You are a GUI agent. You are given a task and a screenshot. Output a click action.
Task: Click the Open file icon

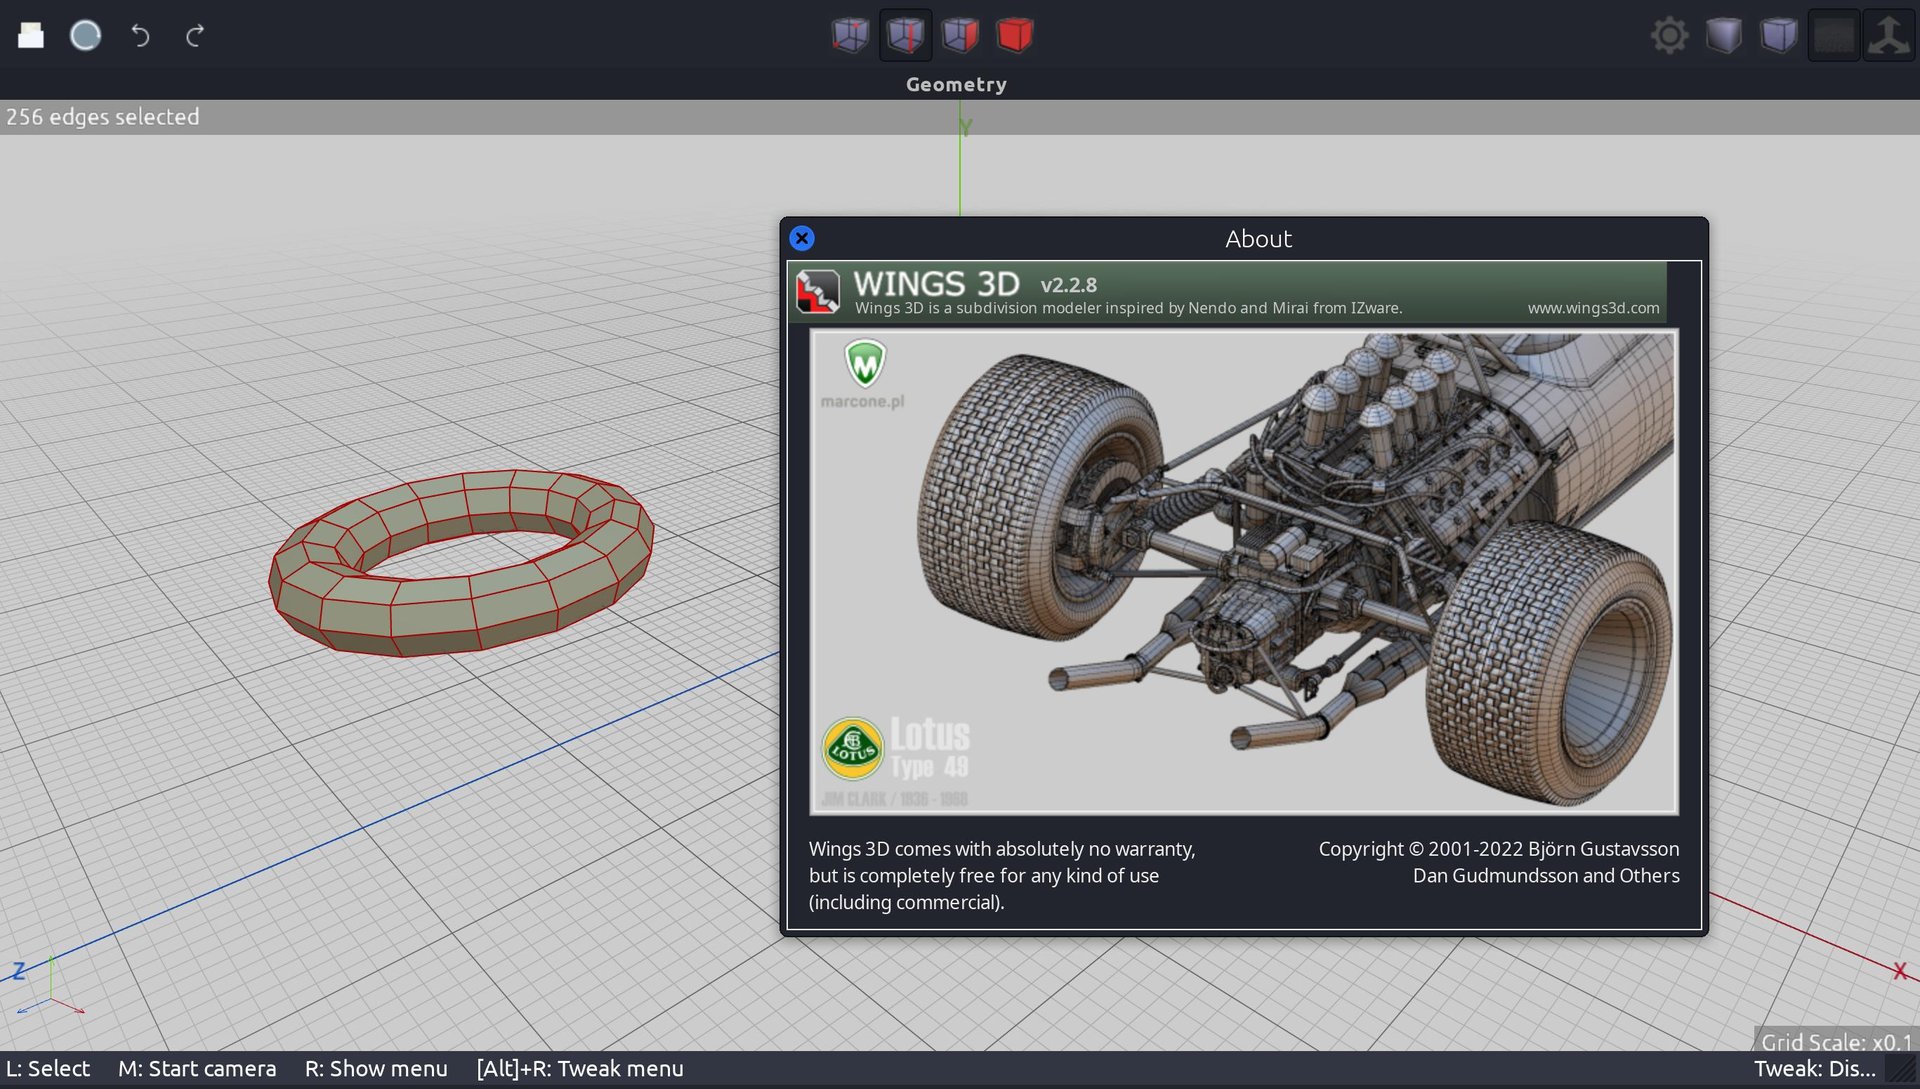[x=31, y=36]
